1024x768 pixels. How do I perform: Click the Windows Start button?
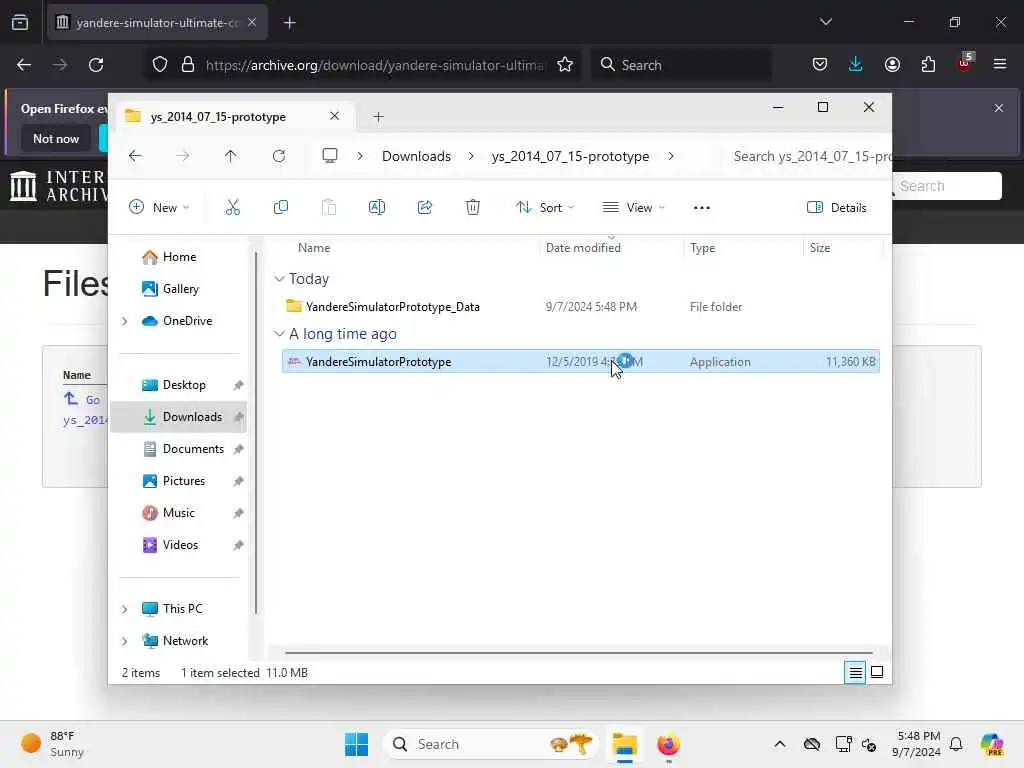357,744
